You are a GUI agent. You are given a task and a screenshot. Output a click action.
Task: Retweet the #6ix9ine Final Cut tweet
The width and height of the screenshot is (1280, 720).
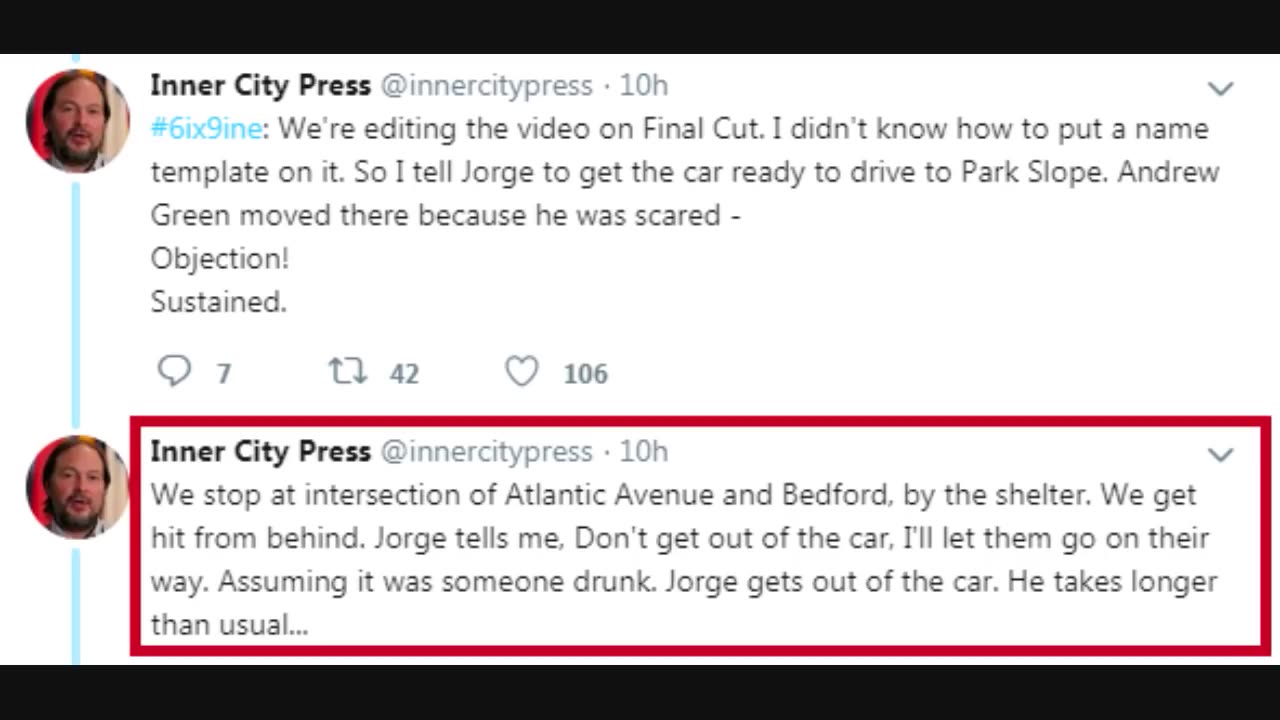(x=348, y=372)
